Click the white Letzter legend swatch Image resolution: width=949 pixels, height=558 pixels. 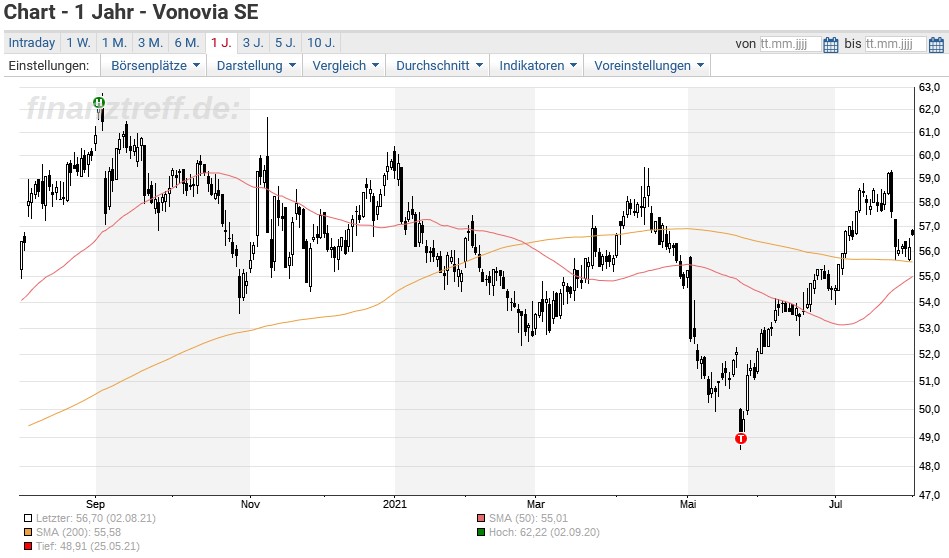28,519
